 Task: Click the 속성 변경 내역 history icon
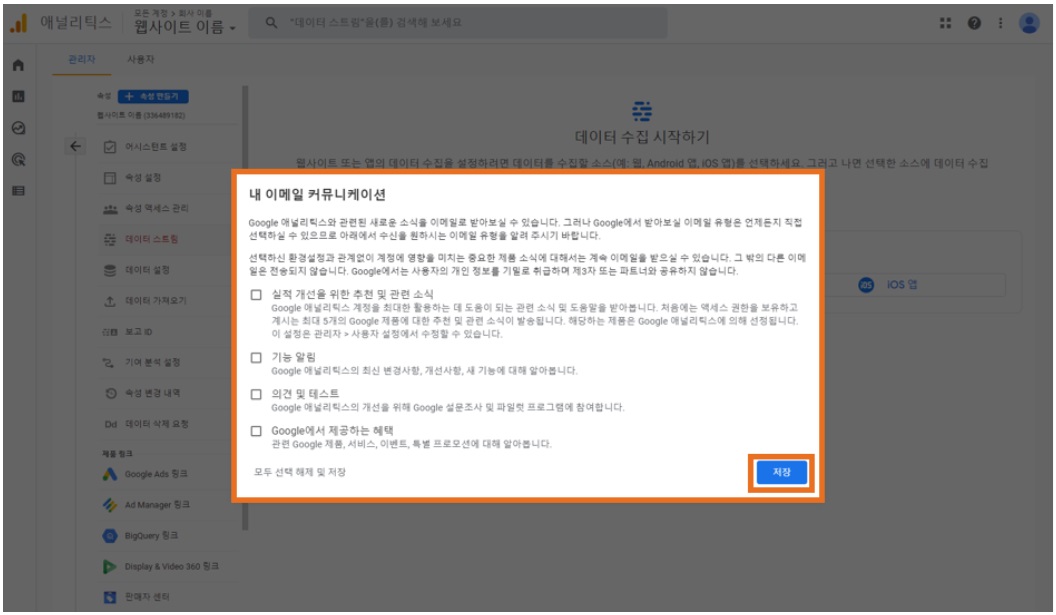(111, 393)
